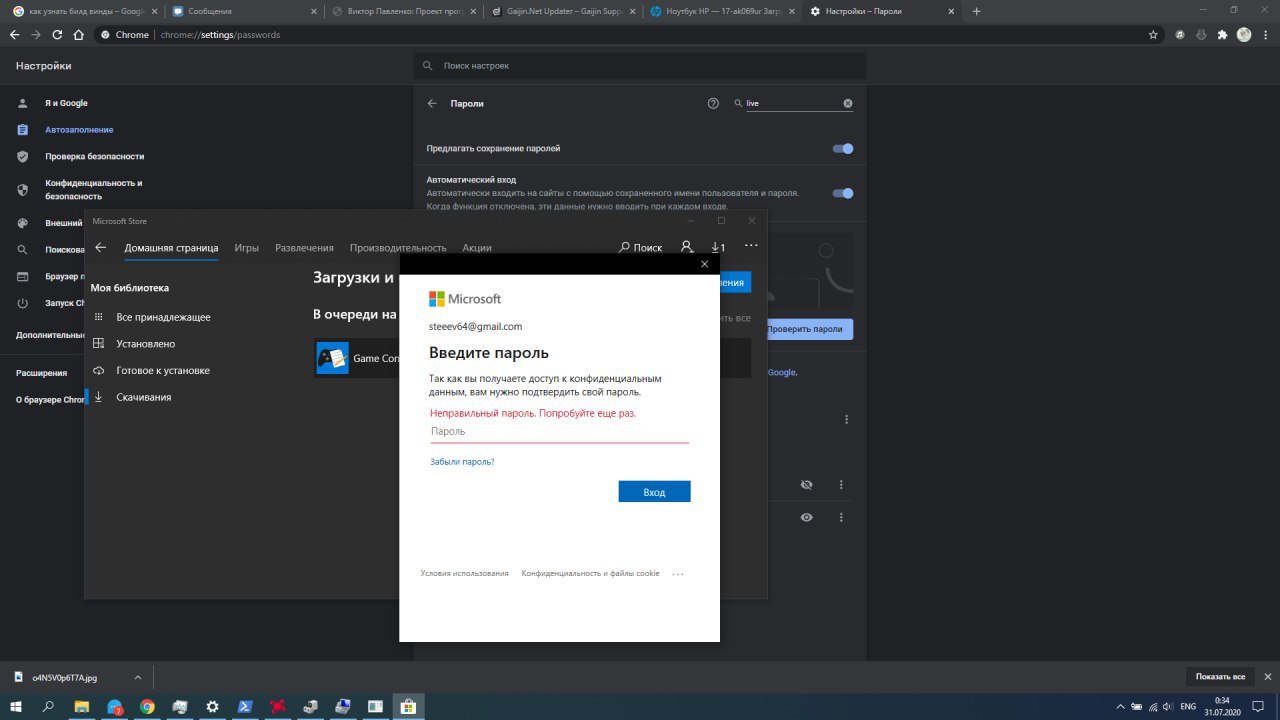
Task: Open more options beside the crossed-out eye
Action: (x=841, y=485)
